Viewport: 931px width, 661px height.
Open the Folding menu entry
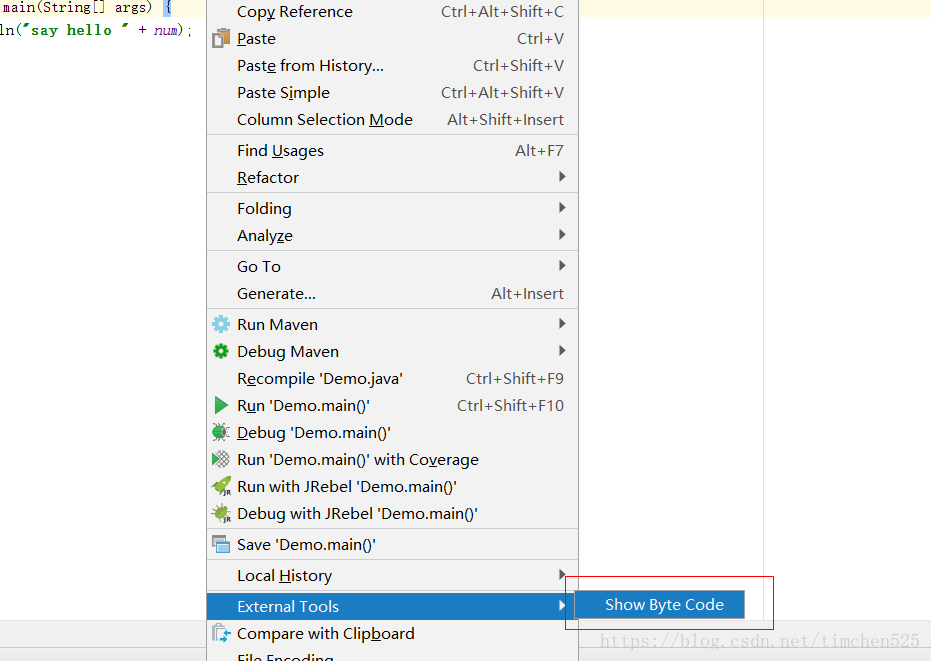(x=392, y=208)
